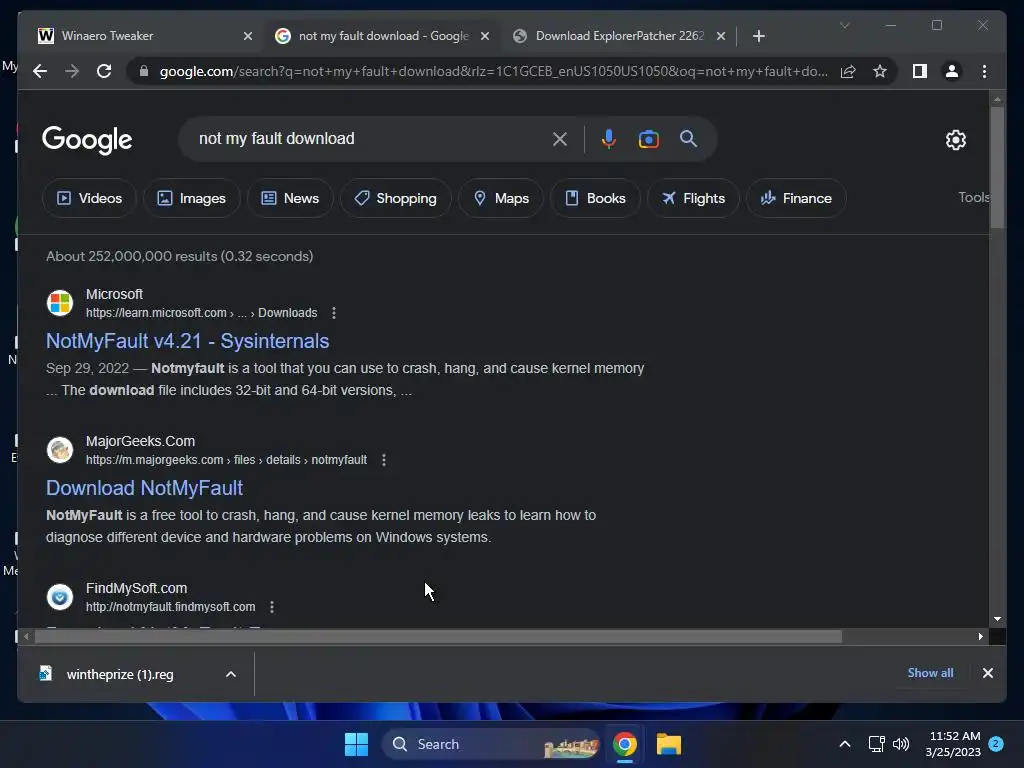Click the MajorGeeks result favicon

tap(59, 450)
